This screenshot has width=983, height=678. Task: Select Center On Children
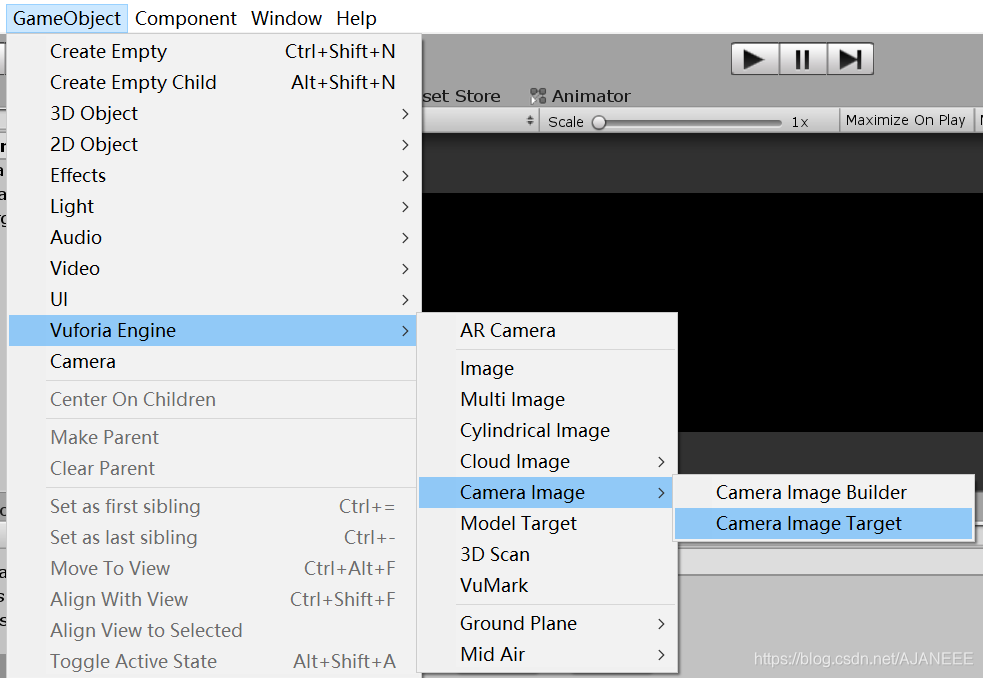tap(213, 400)
